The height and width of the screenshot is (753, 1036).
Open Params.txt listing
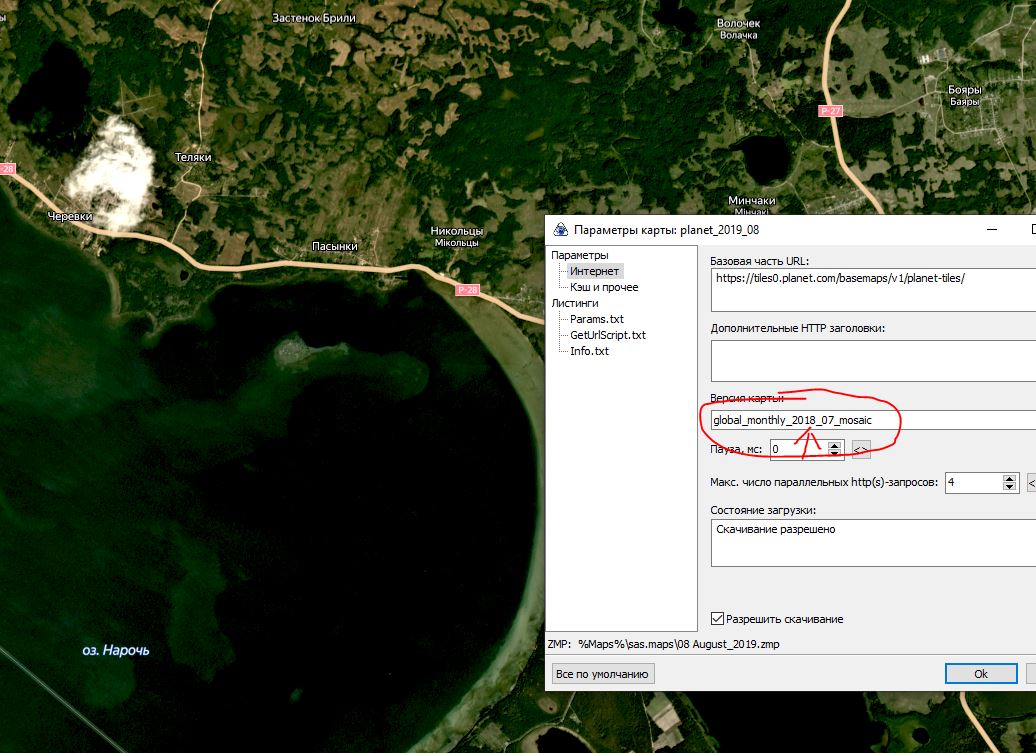point(596,319)
